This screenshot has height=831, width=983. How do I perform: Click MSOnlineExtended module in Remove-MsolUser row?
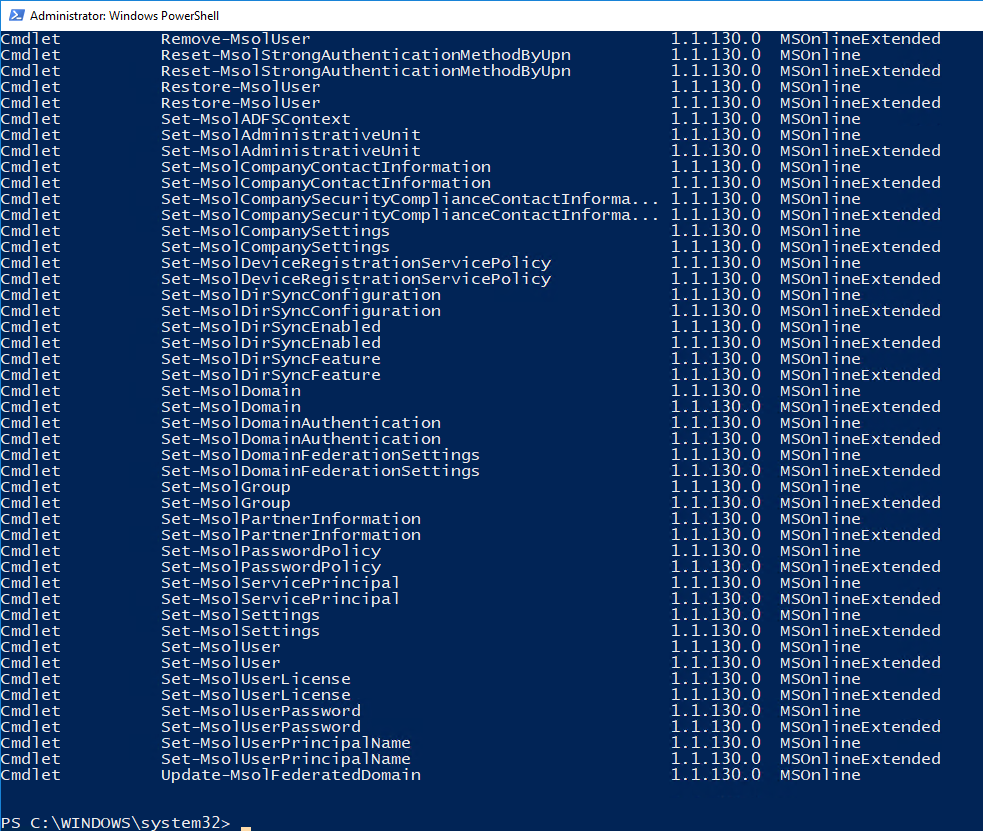[860, 39]
